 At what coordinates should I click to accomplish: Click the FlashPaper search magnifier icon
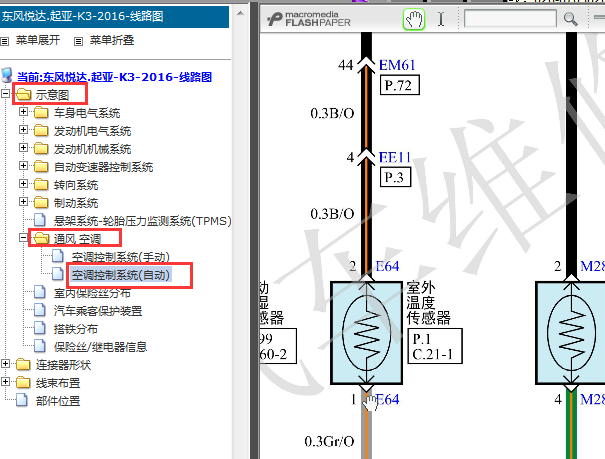pos(570,19)
